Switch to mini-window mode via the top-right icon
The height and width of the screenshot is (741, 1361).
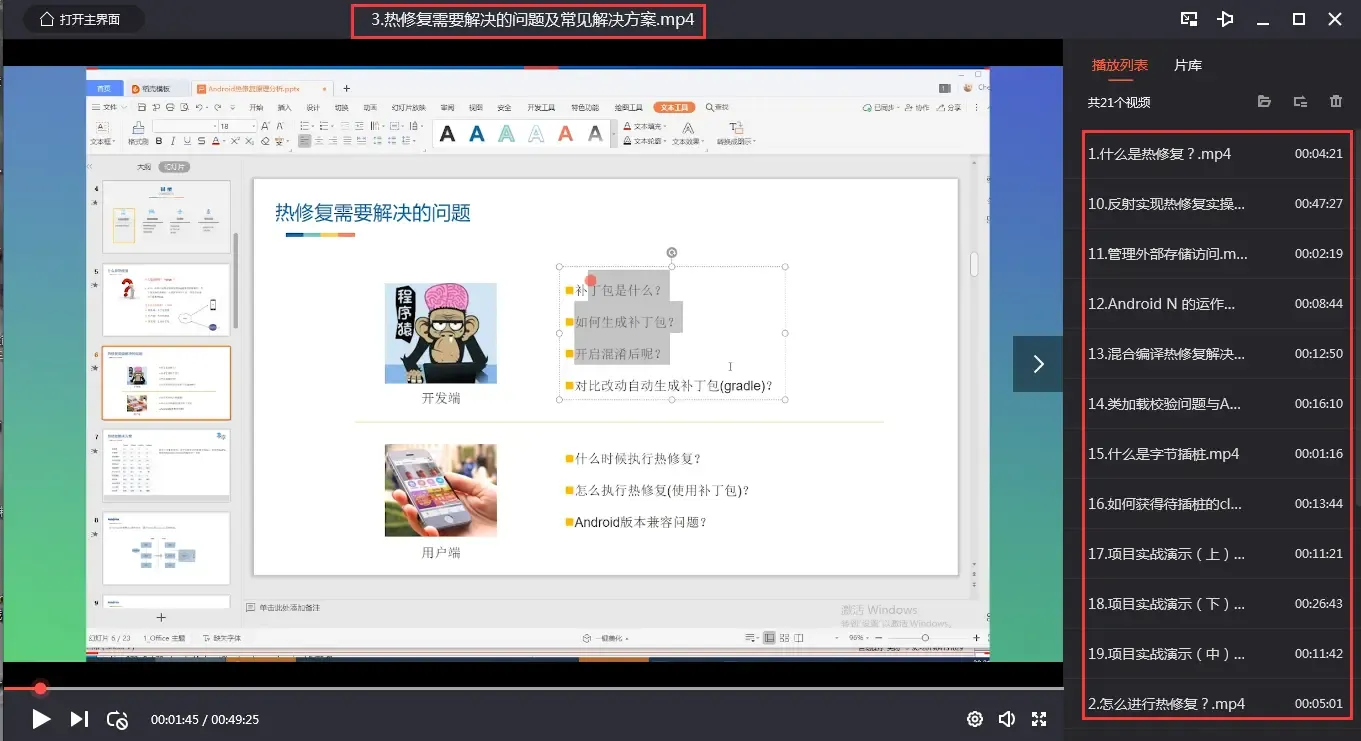1189,18
